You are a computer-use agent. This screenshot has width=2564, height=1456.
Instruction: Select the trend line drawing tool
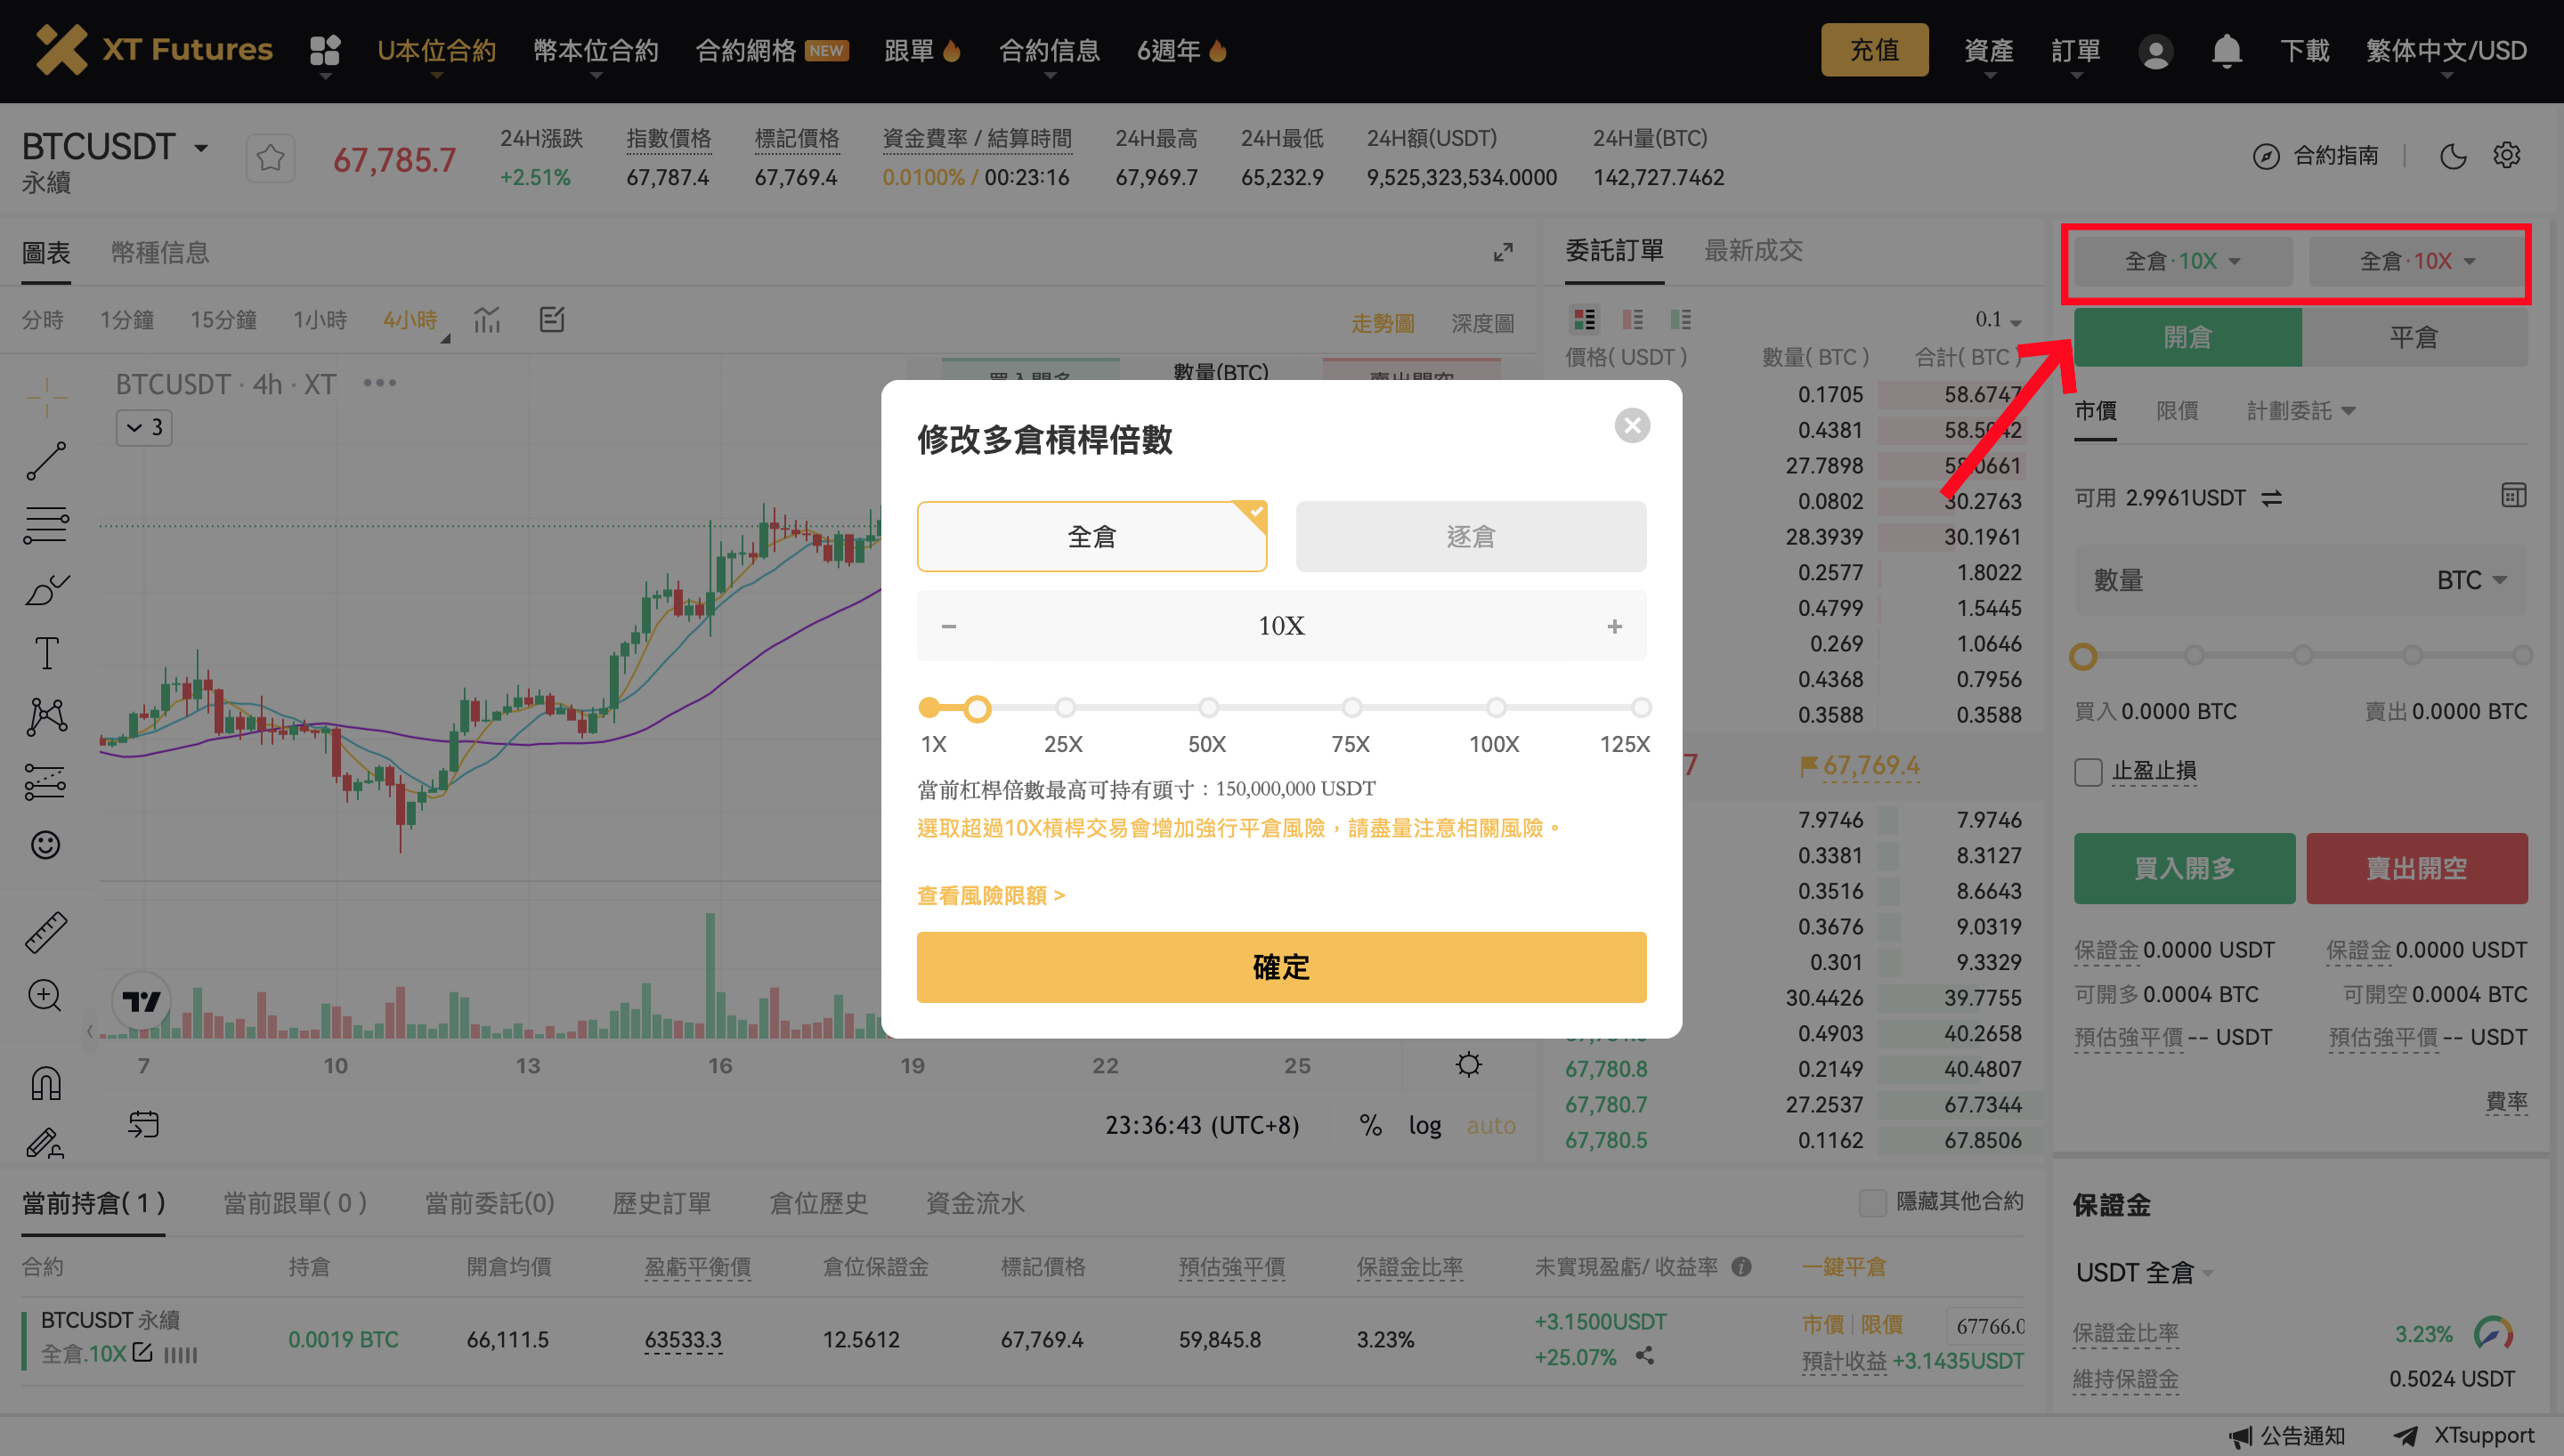(45, 461)
